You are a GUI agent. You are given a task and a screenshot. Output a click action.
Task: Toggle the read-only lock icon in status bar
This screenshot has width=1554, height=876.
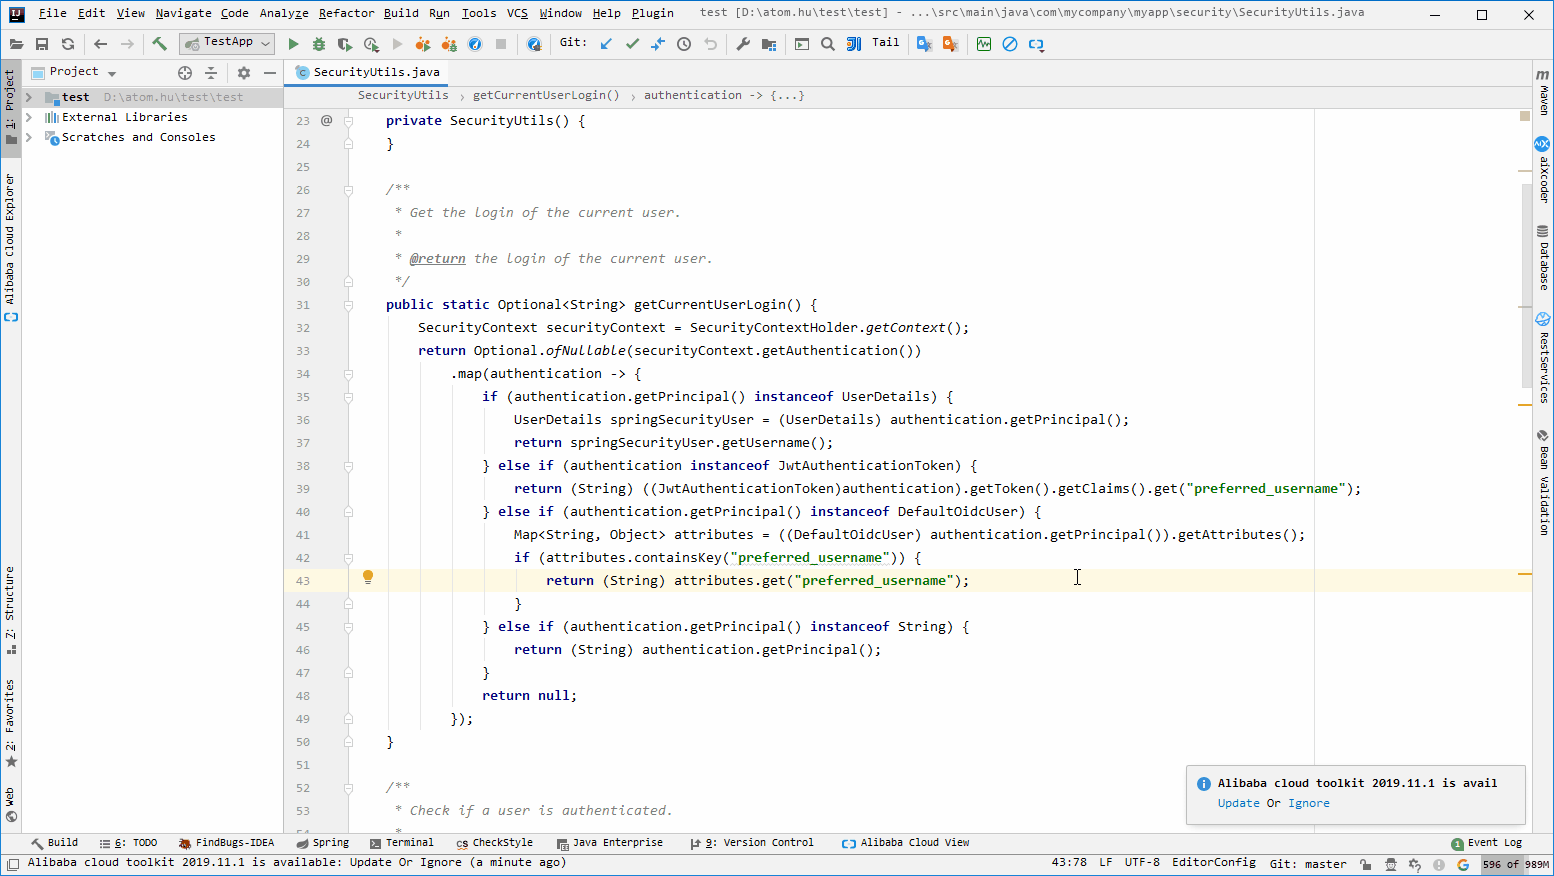coord(1366,864)
